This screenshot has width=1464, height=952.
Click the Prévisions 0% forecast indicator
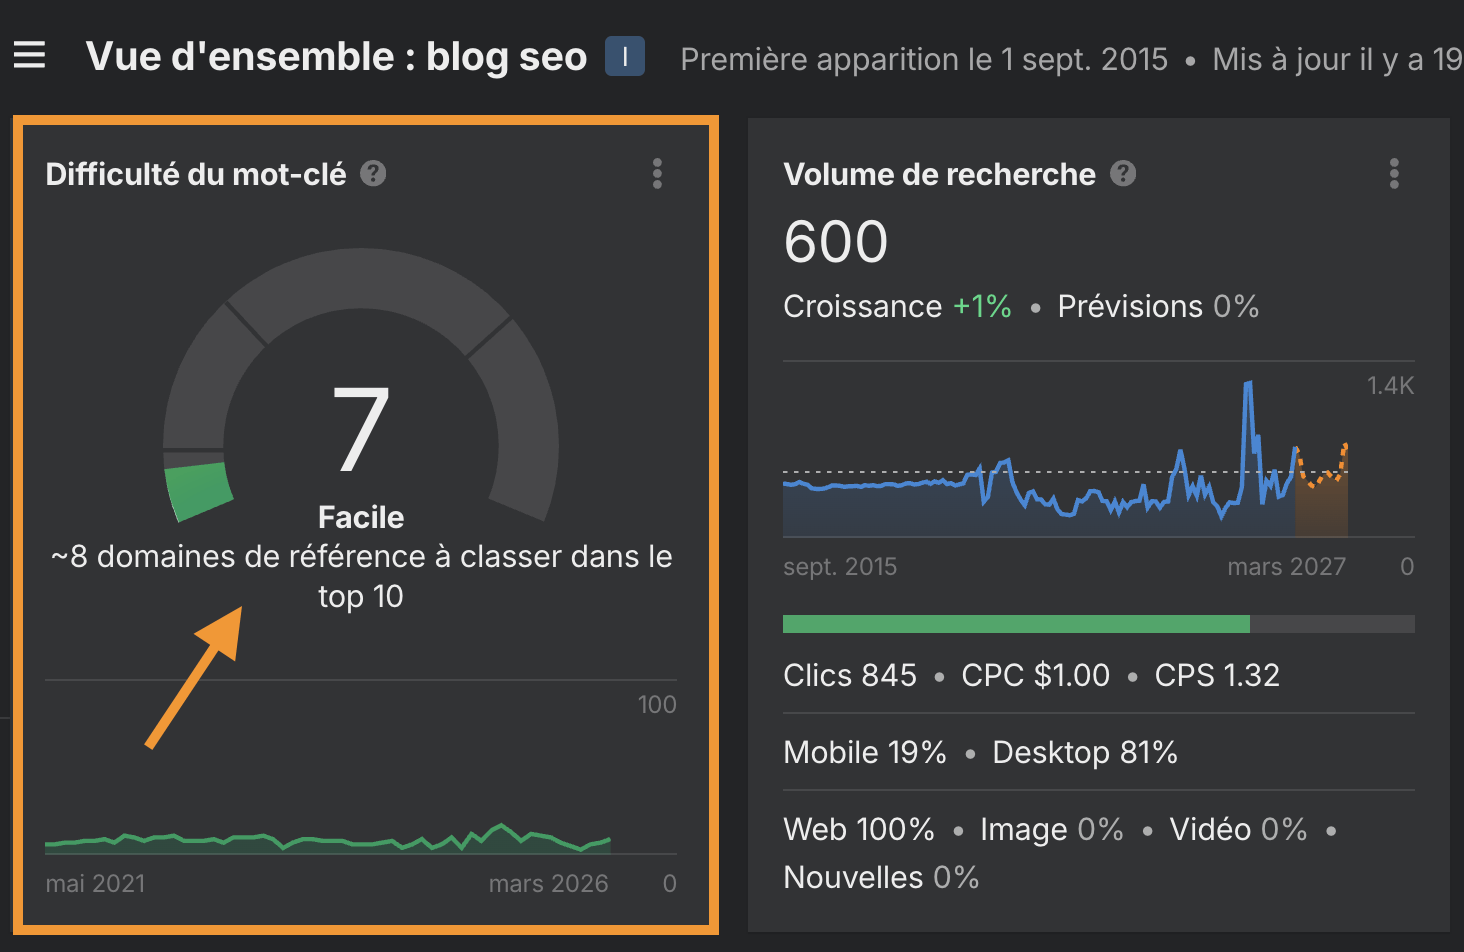(1157, 306)
